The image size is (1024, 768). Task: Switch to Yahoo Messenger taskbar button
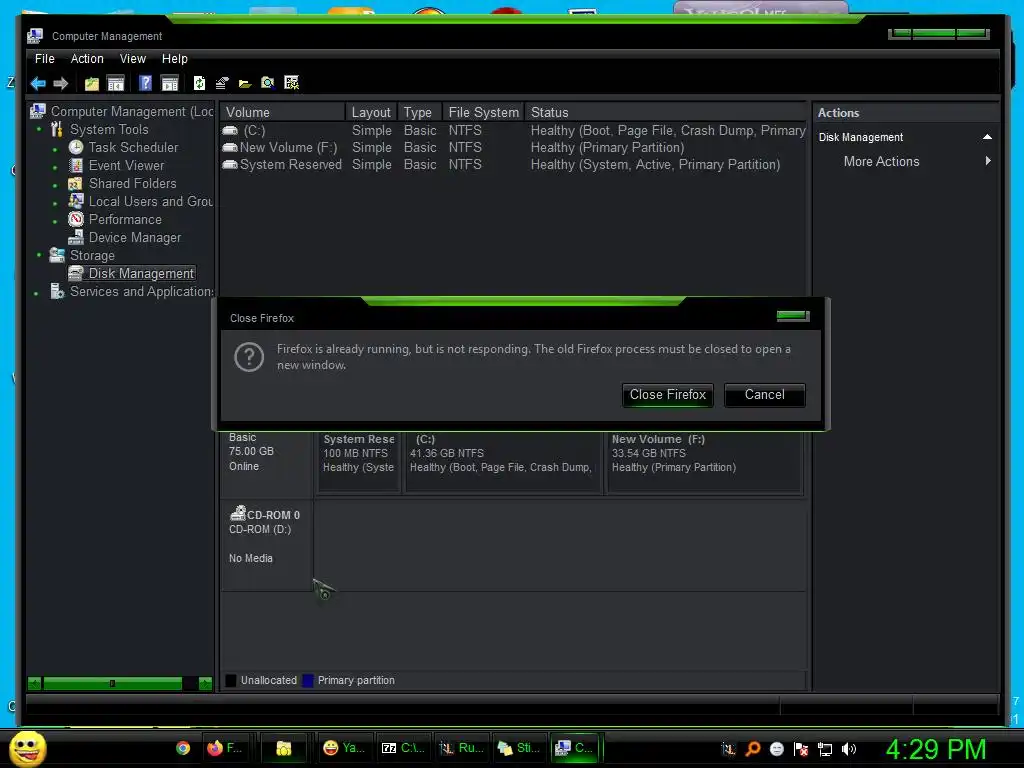pos(344,748)
